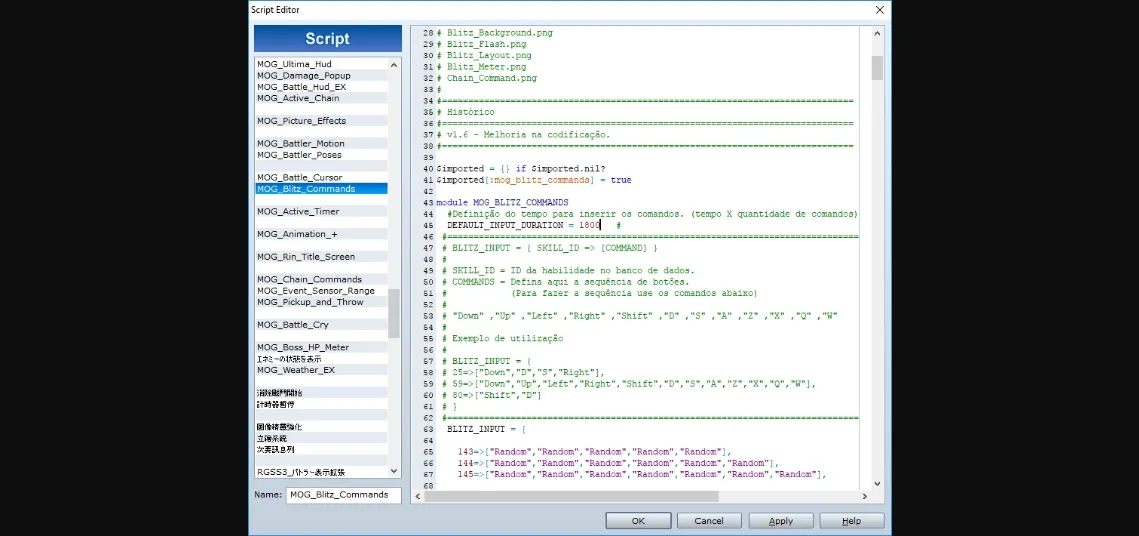The height and width of the screenshot is (536, 1139).
Task: Select MOG_Ultima_Hud in the script list
Action: (x=294, y=64)
